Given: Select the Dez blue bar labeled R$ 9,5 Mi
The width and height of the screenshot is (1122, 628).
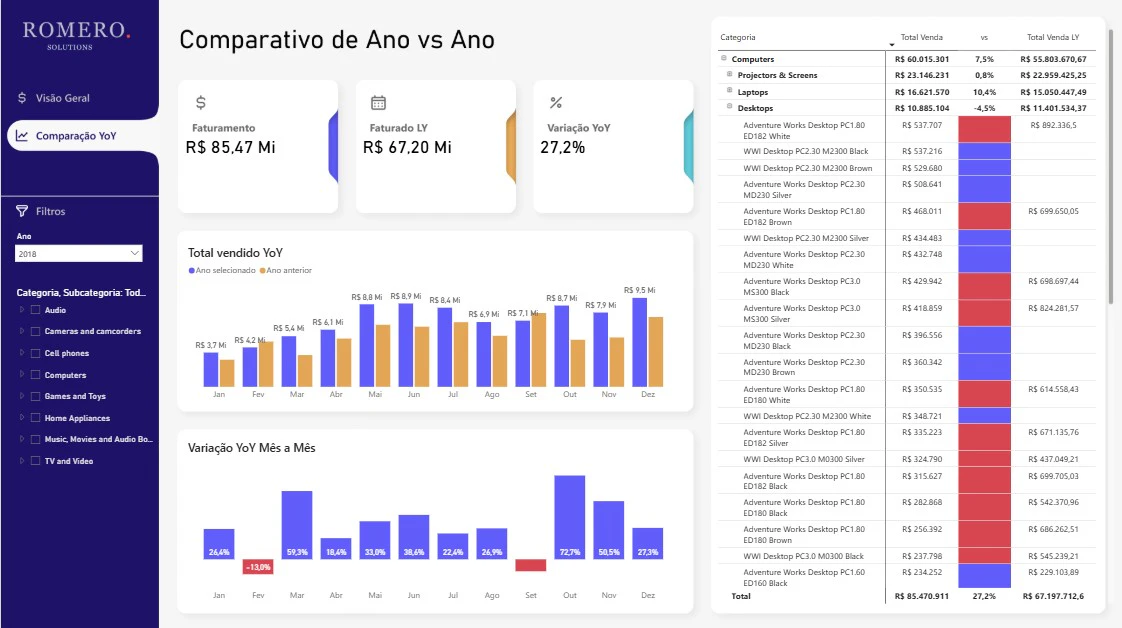Looking at the screenshot, I should (640, 342).
